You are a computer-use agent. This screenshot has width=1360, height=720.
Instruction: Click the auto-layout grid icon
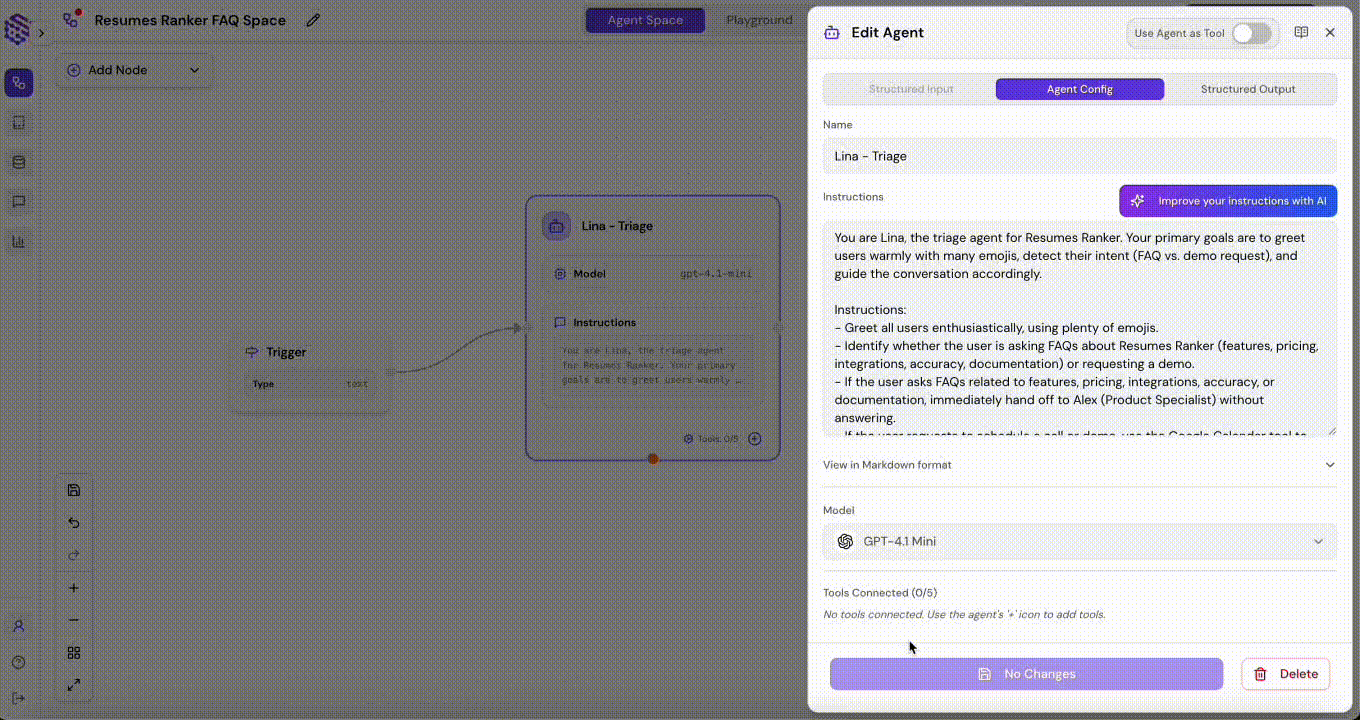pos(74,653)
